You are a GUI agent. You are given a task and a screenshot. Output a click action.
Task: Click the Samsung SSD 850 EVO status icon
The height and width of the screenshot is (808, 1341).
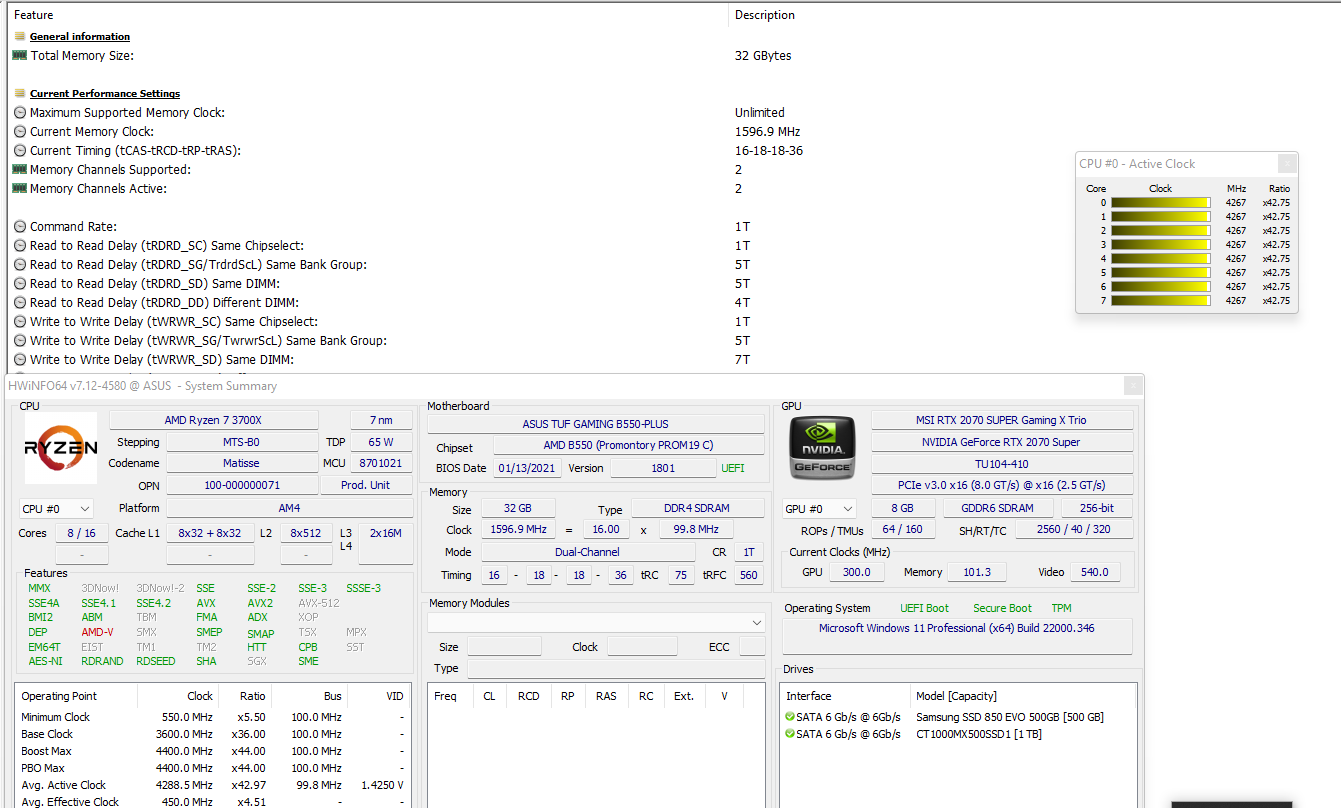tap(790, 717)
